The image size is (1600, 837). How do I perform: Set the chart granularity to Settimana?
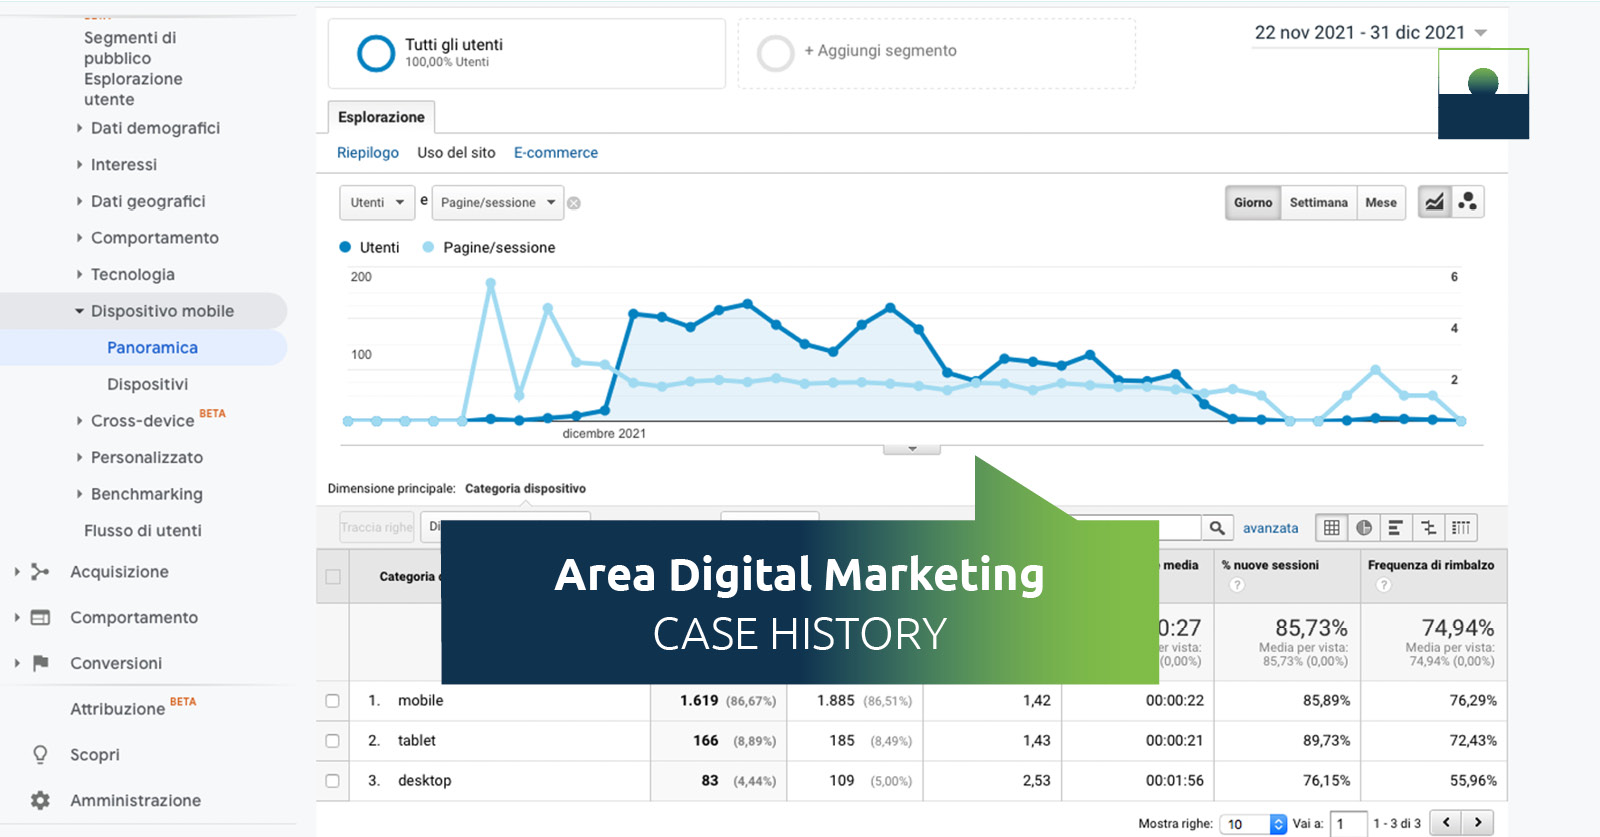point(1319,202)
